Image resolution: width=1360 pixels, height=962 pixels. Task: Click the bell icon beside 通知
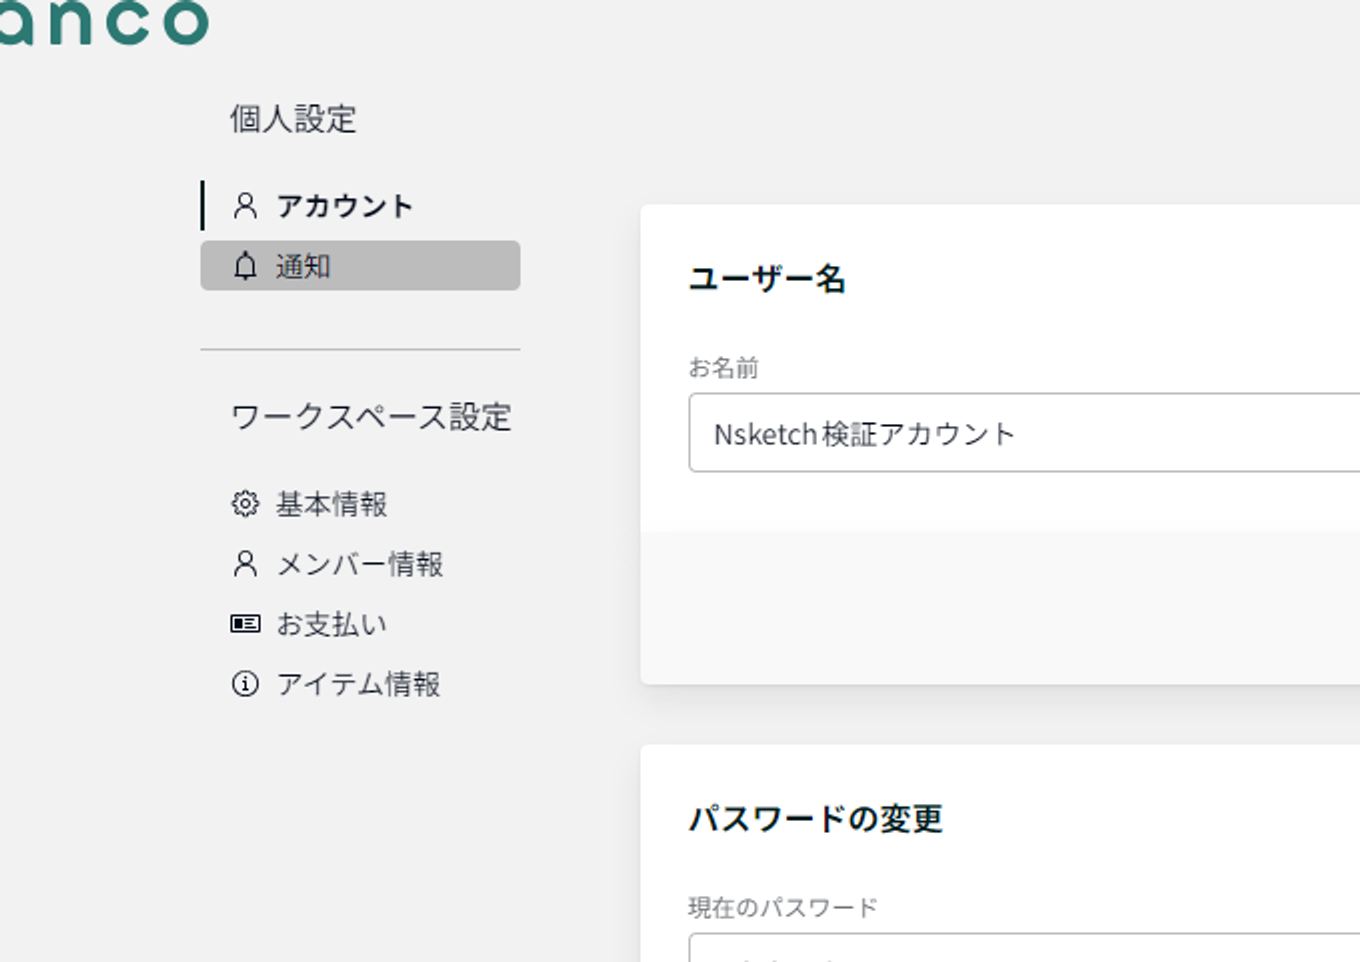(245, 266)
